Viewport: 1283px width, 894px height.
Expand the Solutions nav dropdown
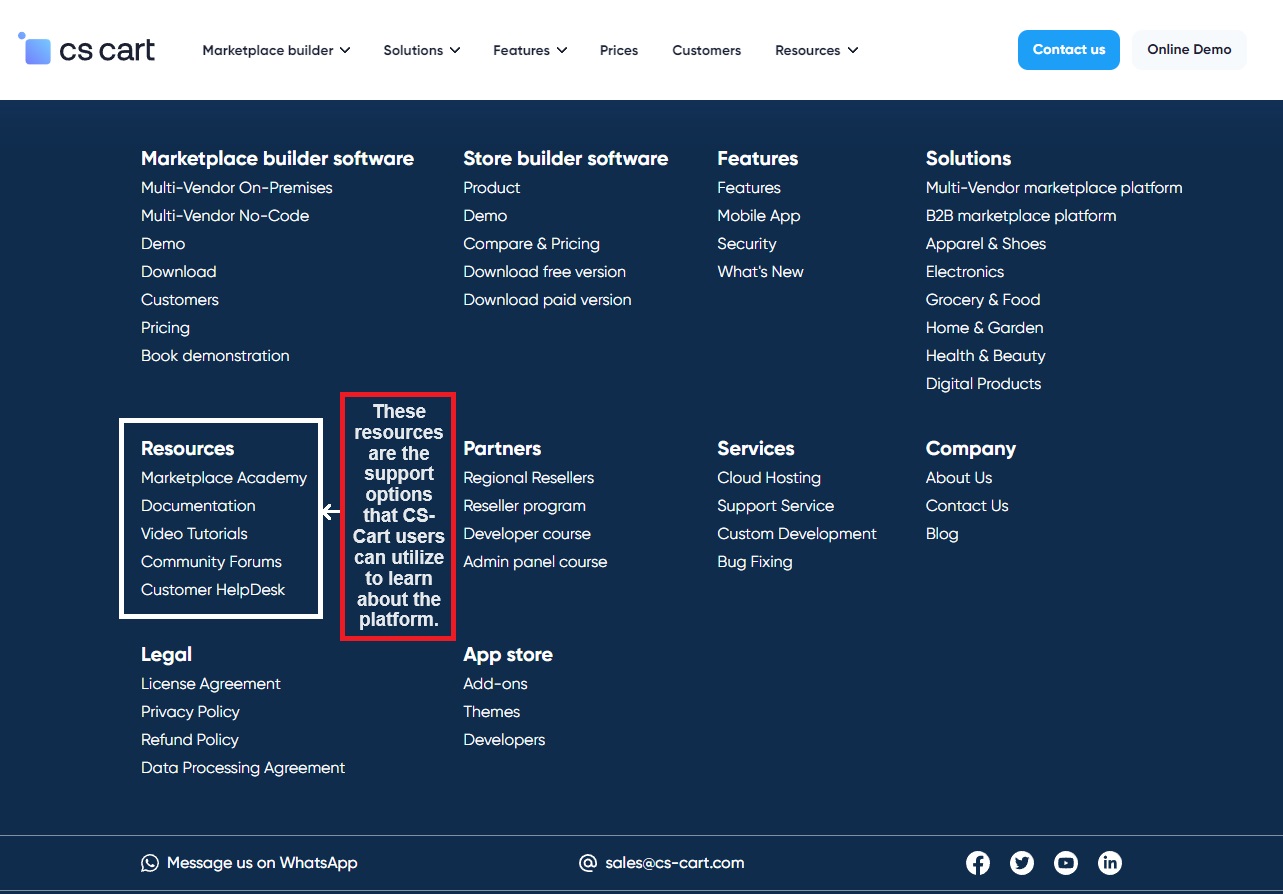422,50
